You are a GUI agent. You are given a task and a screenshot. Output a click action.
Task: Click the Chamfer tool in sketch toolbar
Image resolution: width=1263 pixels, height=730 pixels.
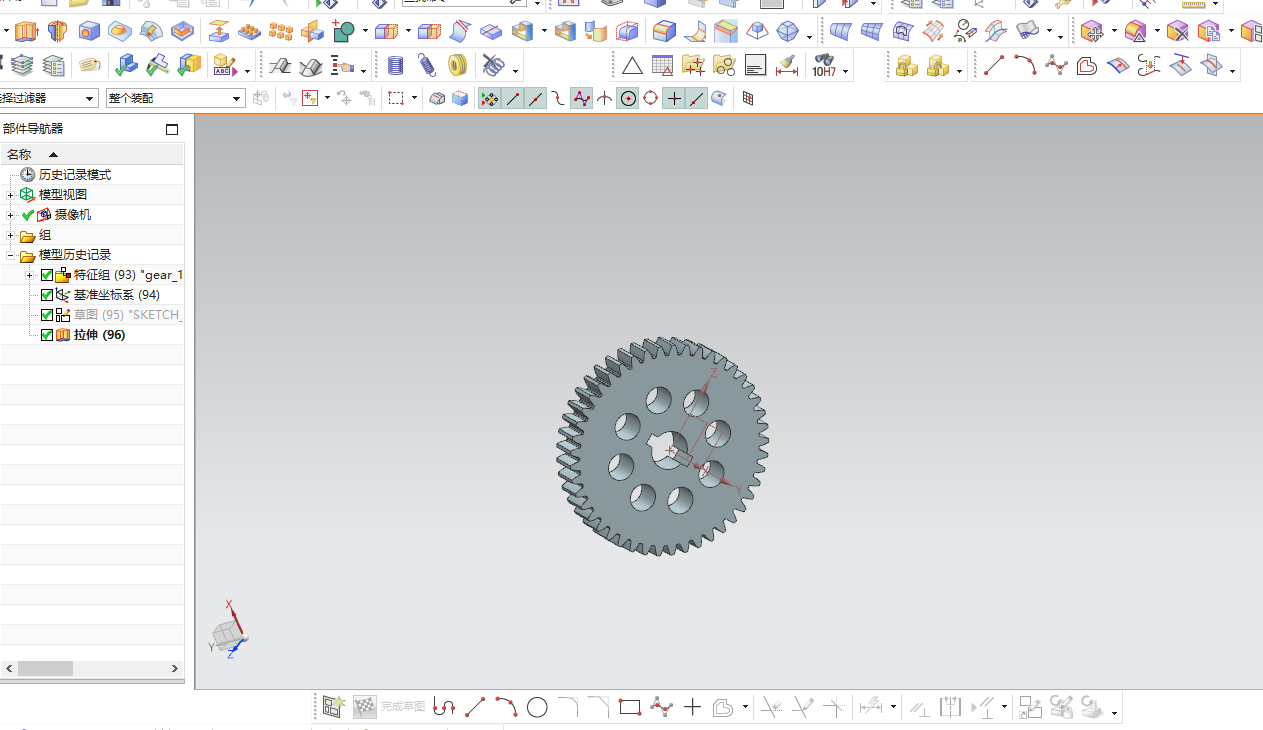tap(599, 708)
